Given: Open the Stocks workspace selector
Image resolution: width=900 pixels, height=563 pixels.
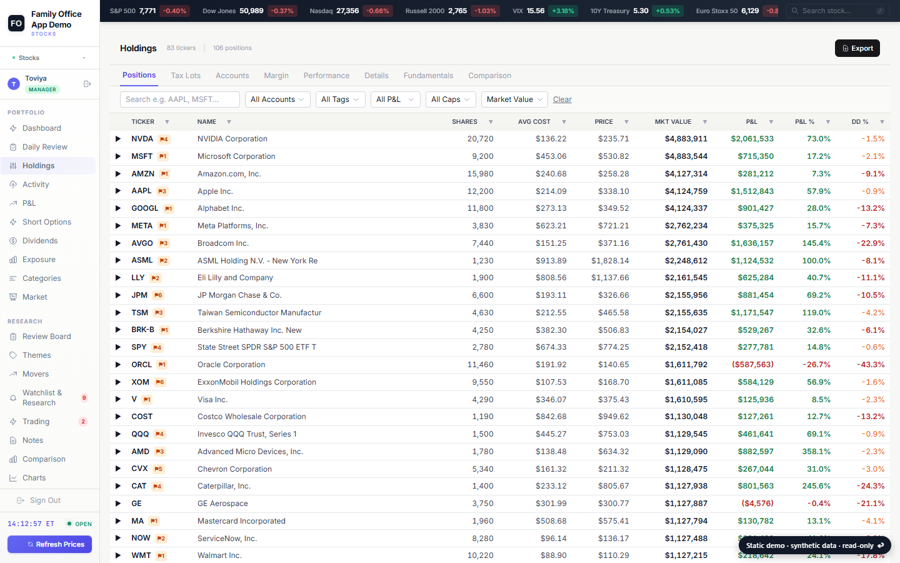Looking at the screenshot, I should click(49, 58).
